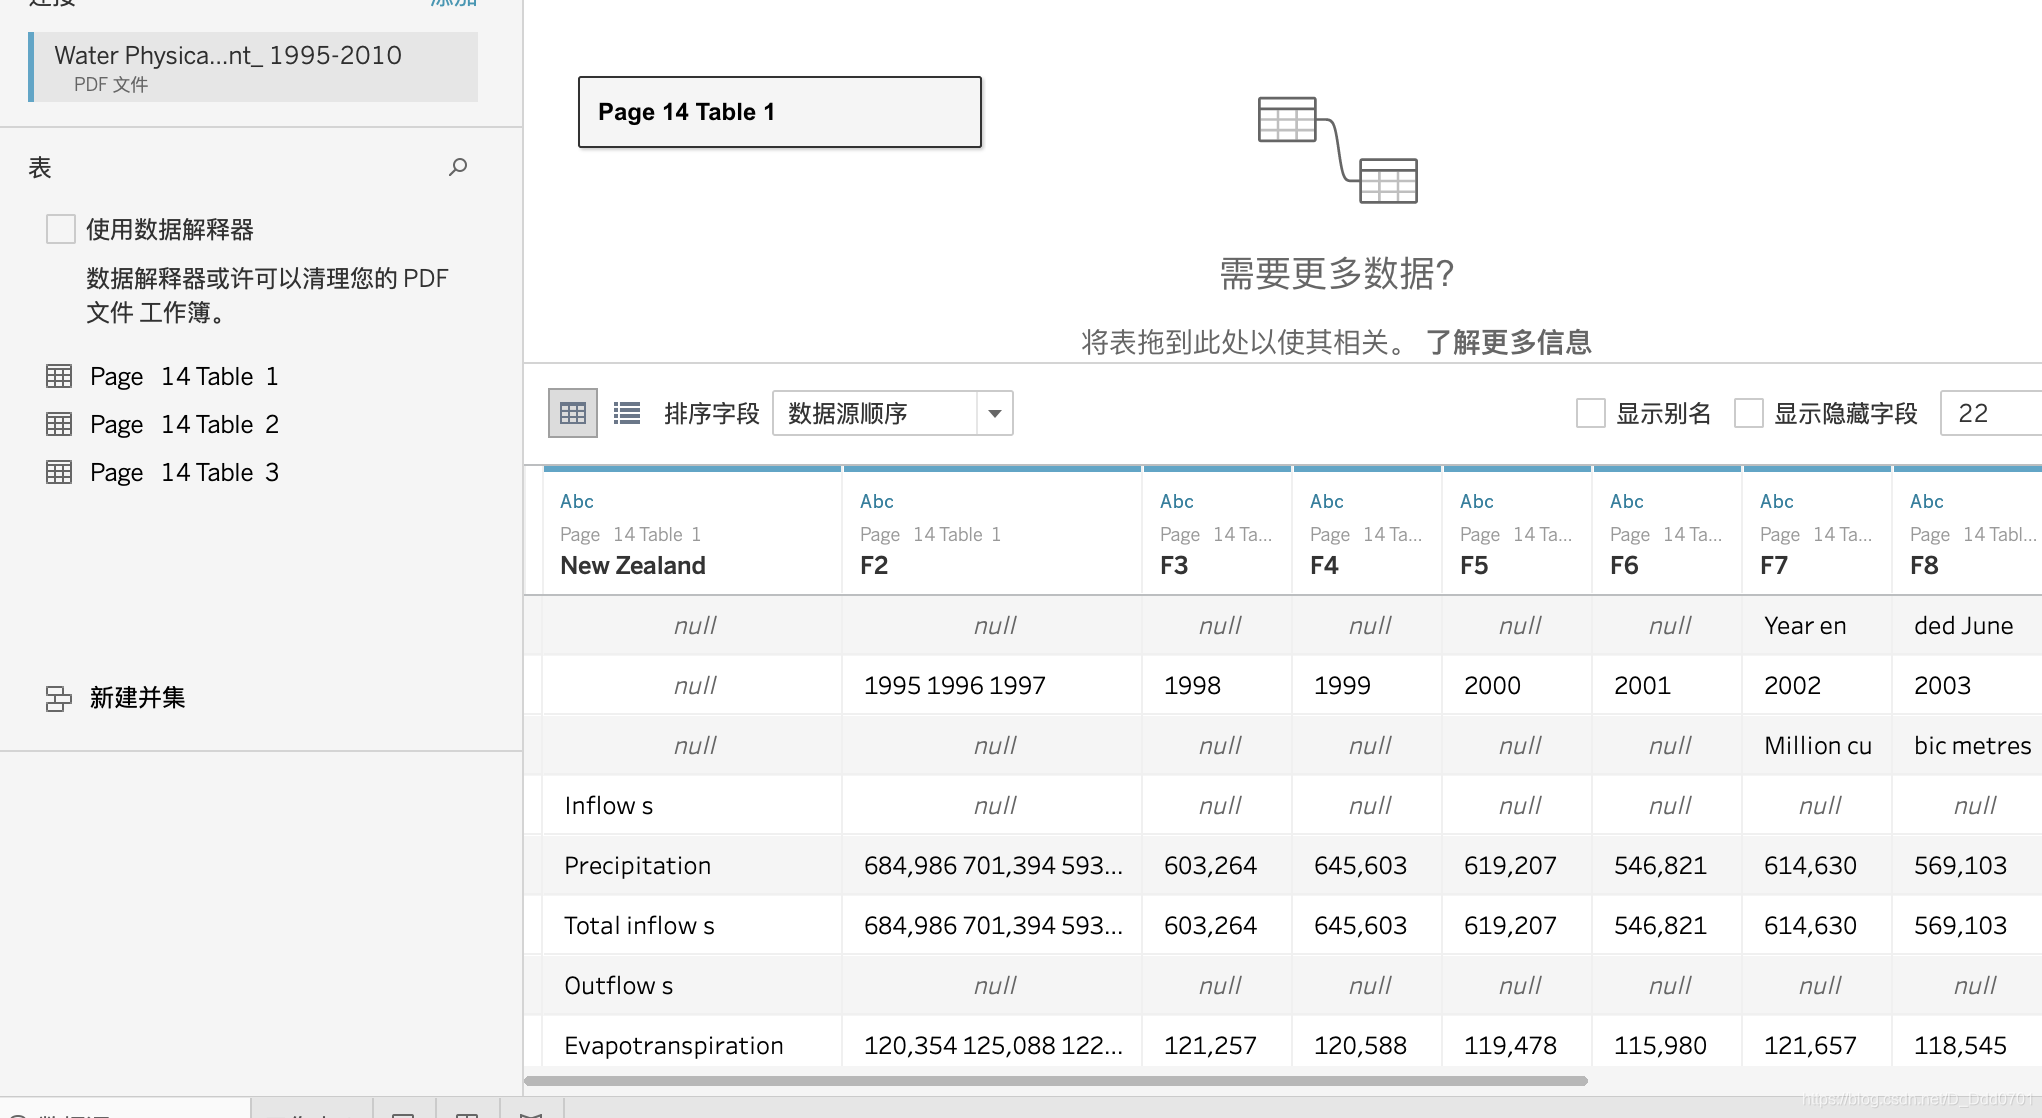The image size is (2042, 1118).
Task: Toggle 显示隐藏字段 checkbox on
Action: coord(1748,413)
